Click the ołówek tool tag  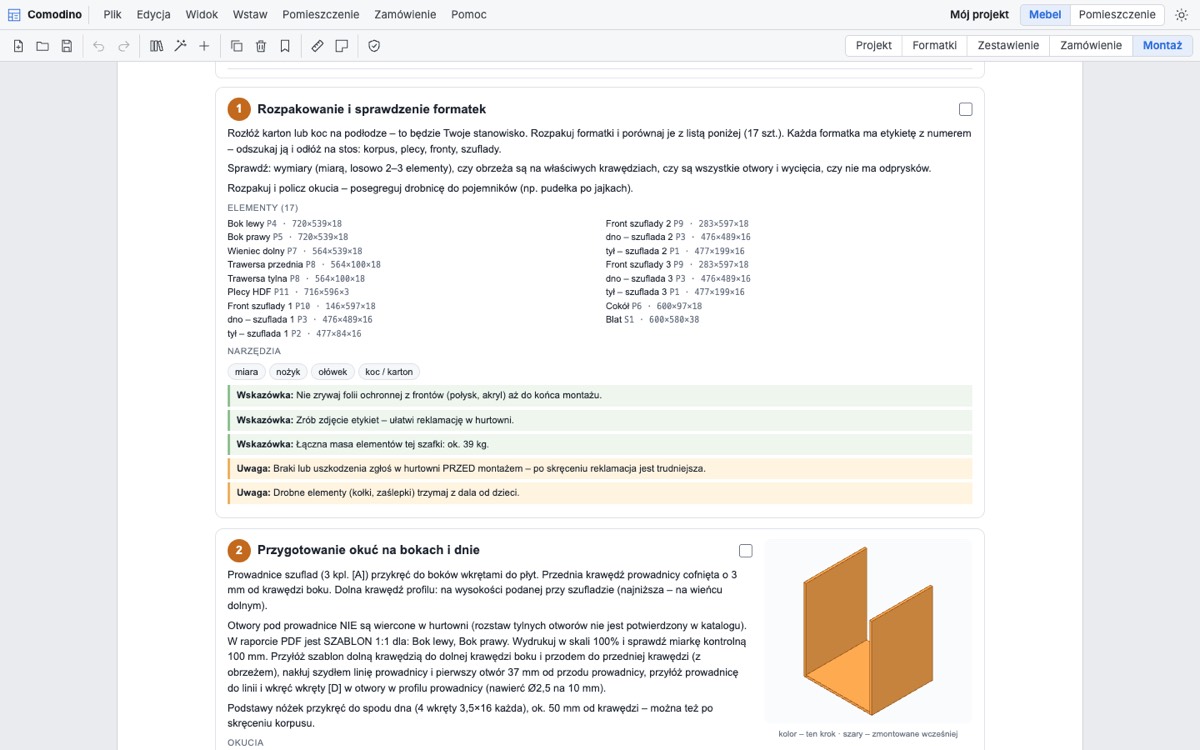(x=333, y=372)
